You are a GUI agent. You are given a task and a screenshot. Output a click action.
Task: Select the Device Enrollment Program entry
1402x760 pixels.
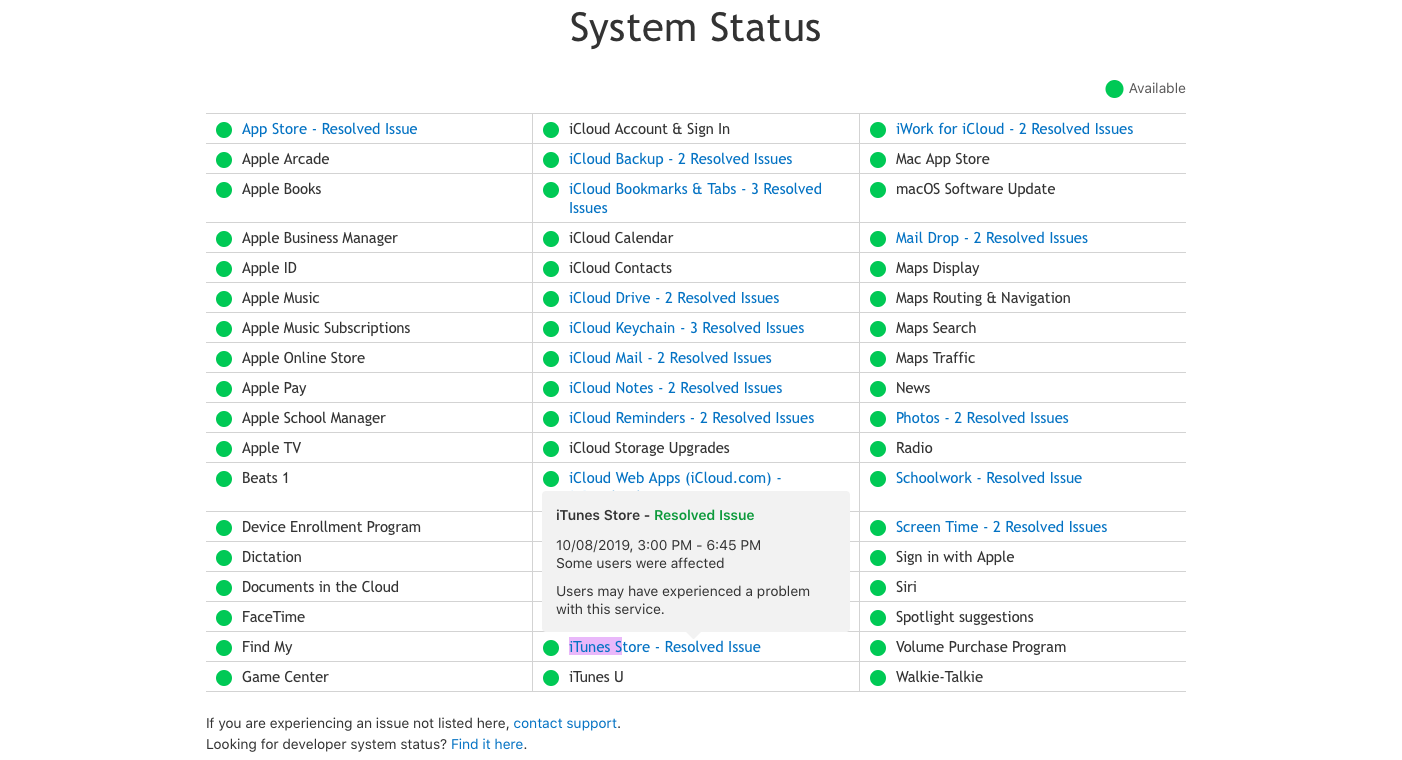[331, 527]
